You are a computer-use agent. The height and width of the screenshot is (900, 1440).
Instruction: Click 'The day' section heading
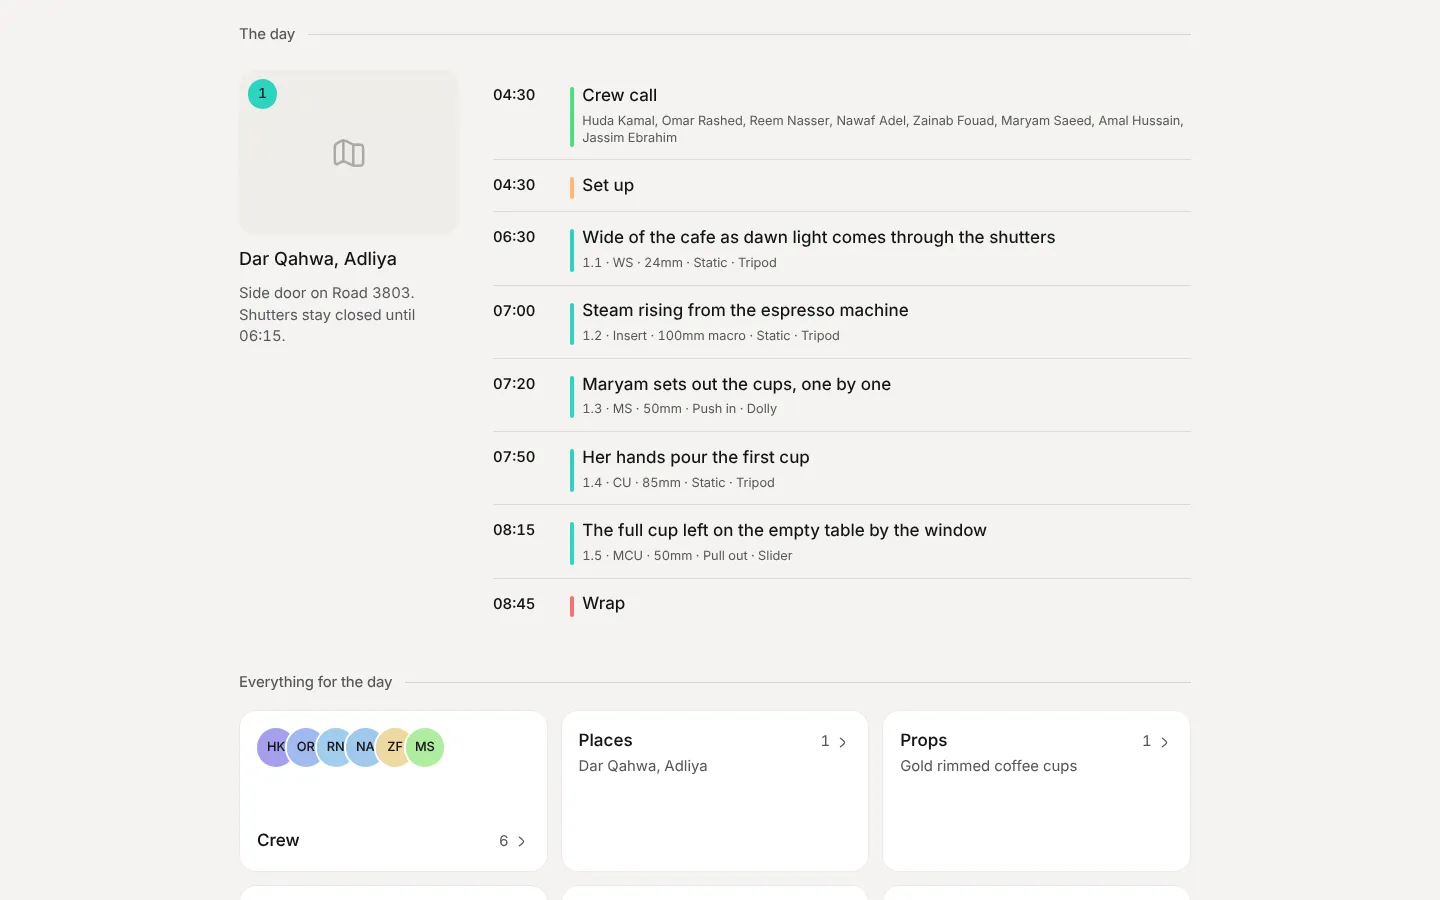coord(267,34)
